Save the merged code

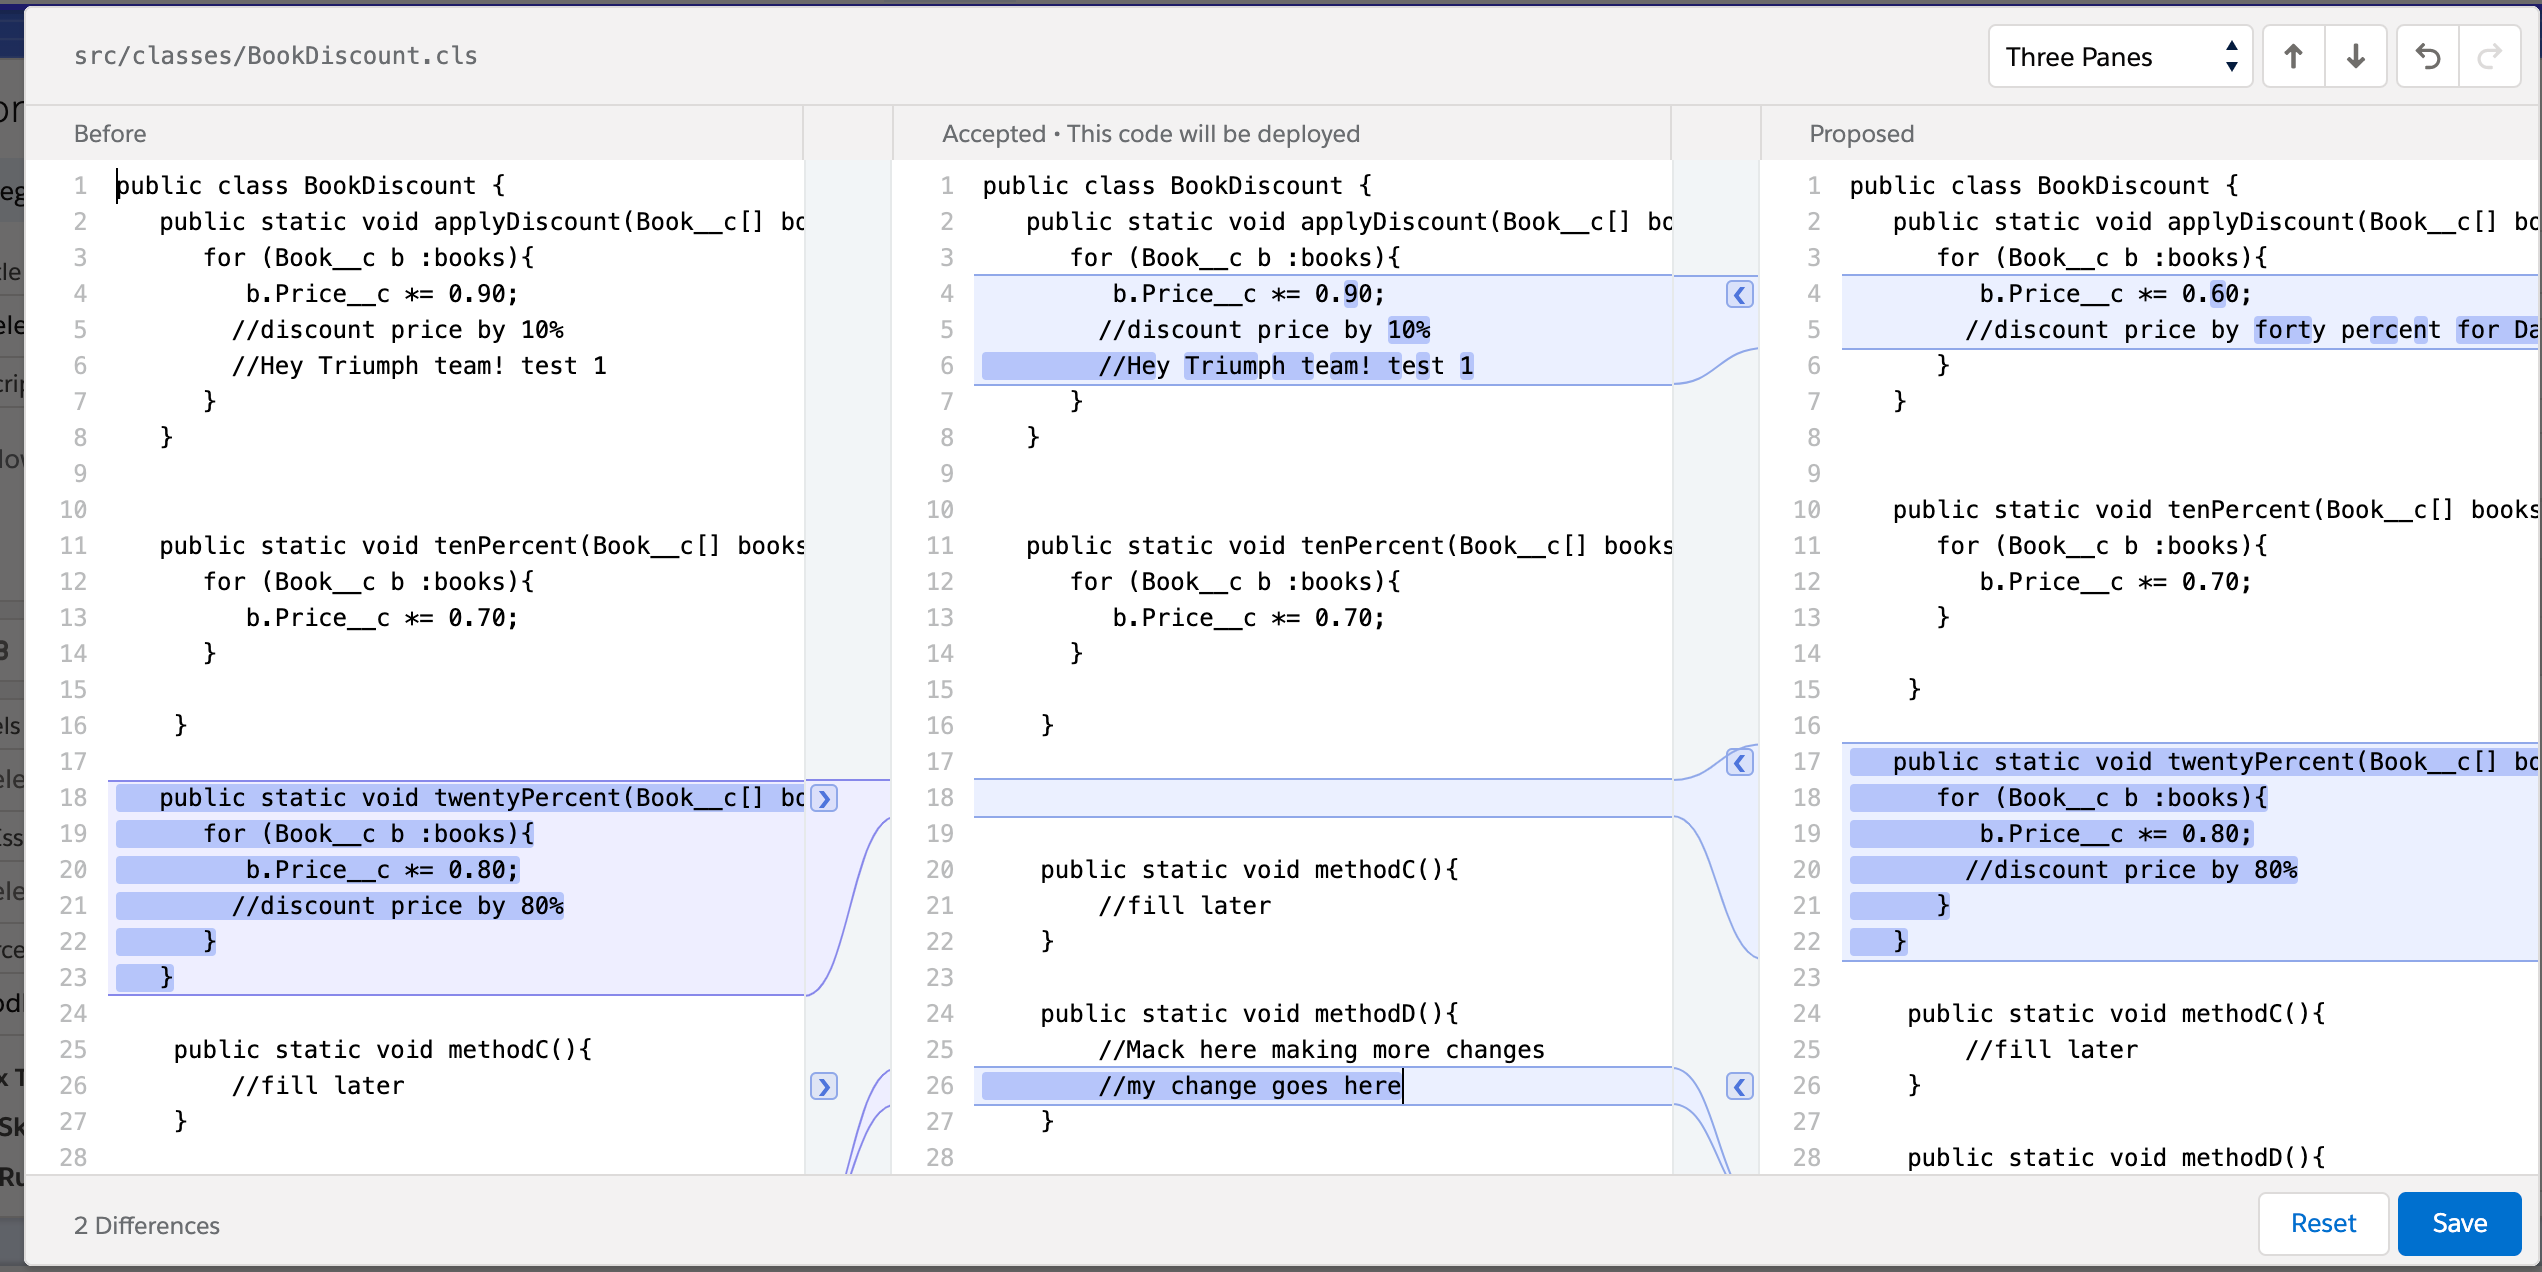[x=2459, y=1223]
